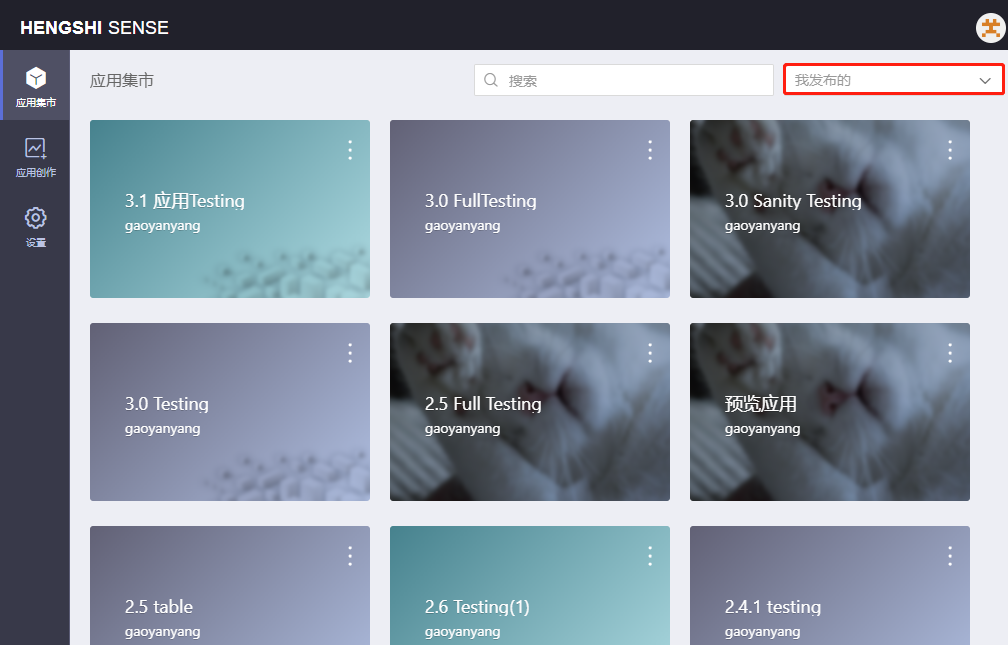
Task: Open the 3.0 Testing app card
Action: click(x=230, y=412)
